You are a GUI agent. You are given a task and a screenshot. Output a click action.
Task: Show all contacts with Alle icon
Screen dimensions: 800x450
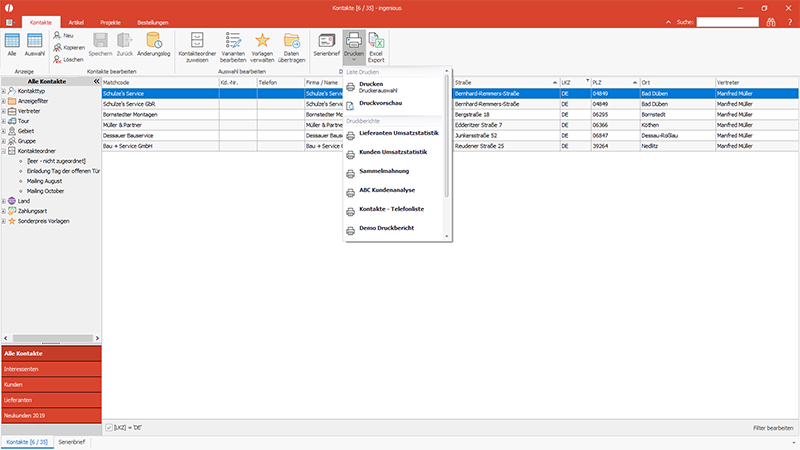coord(12,44)
